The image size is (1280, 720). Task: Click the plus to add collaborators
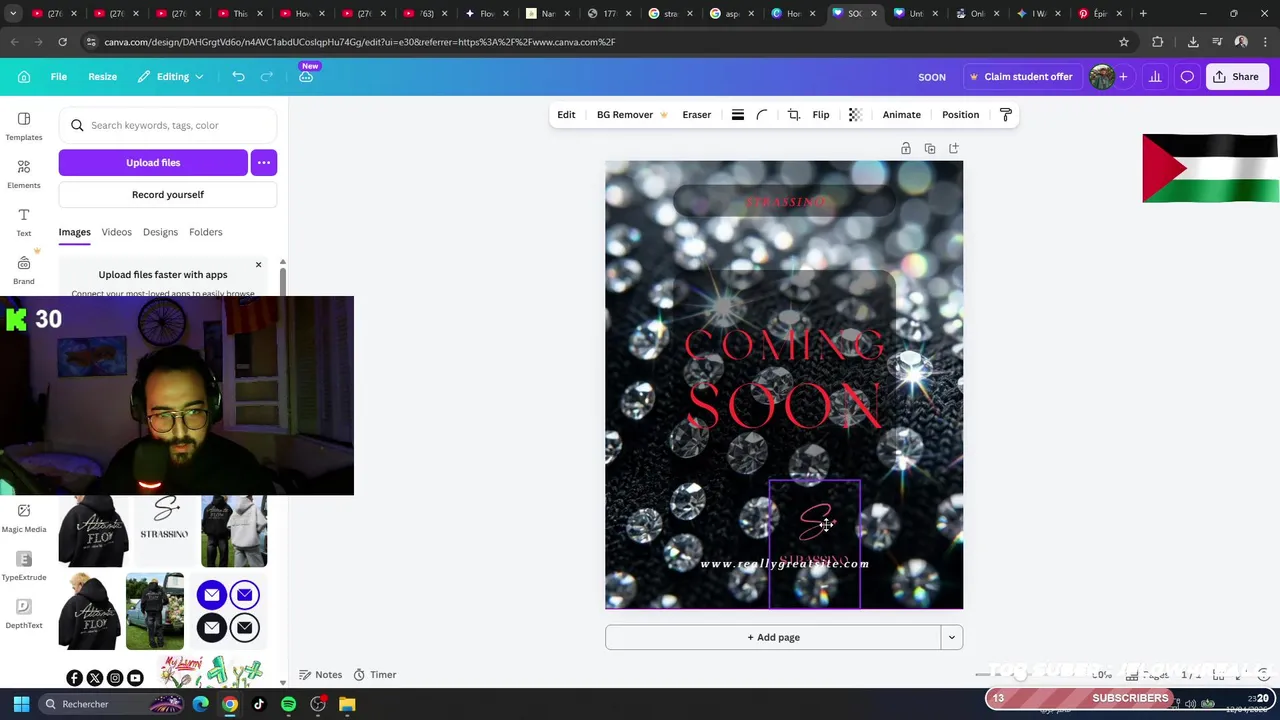pyautogui.click(x=1123, y=77)
